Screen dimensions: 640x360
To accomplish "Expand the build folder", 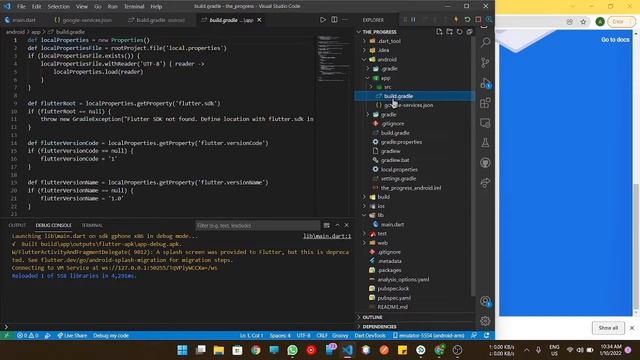I will click(x=364, y=197).
